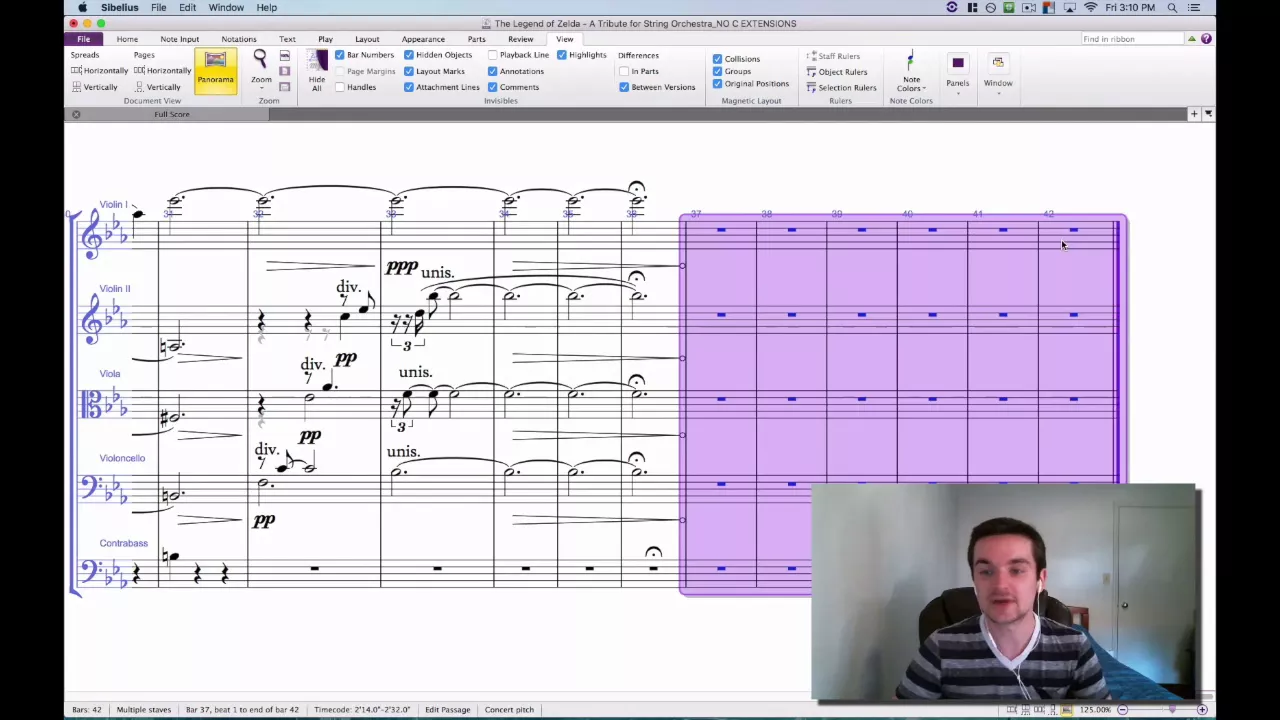Click the Window arrangement icon
1280x720 pixels.
pos(998,62)
